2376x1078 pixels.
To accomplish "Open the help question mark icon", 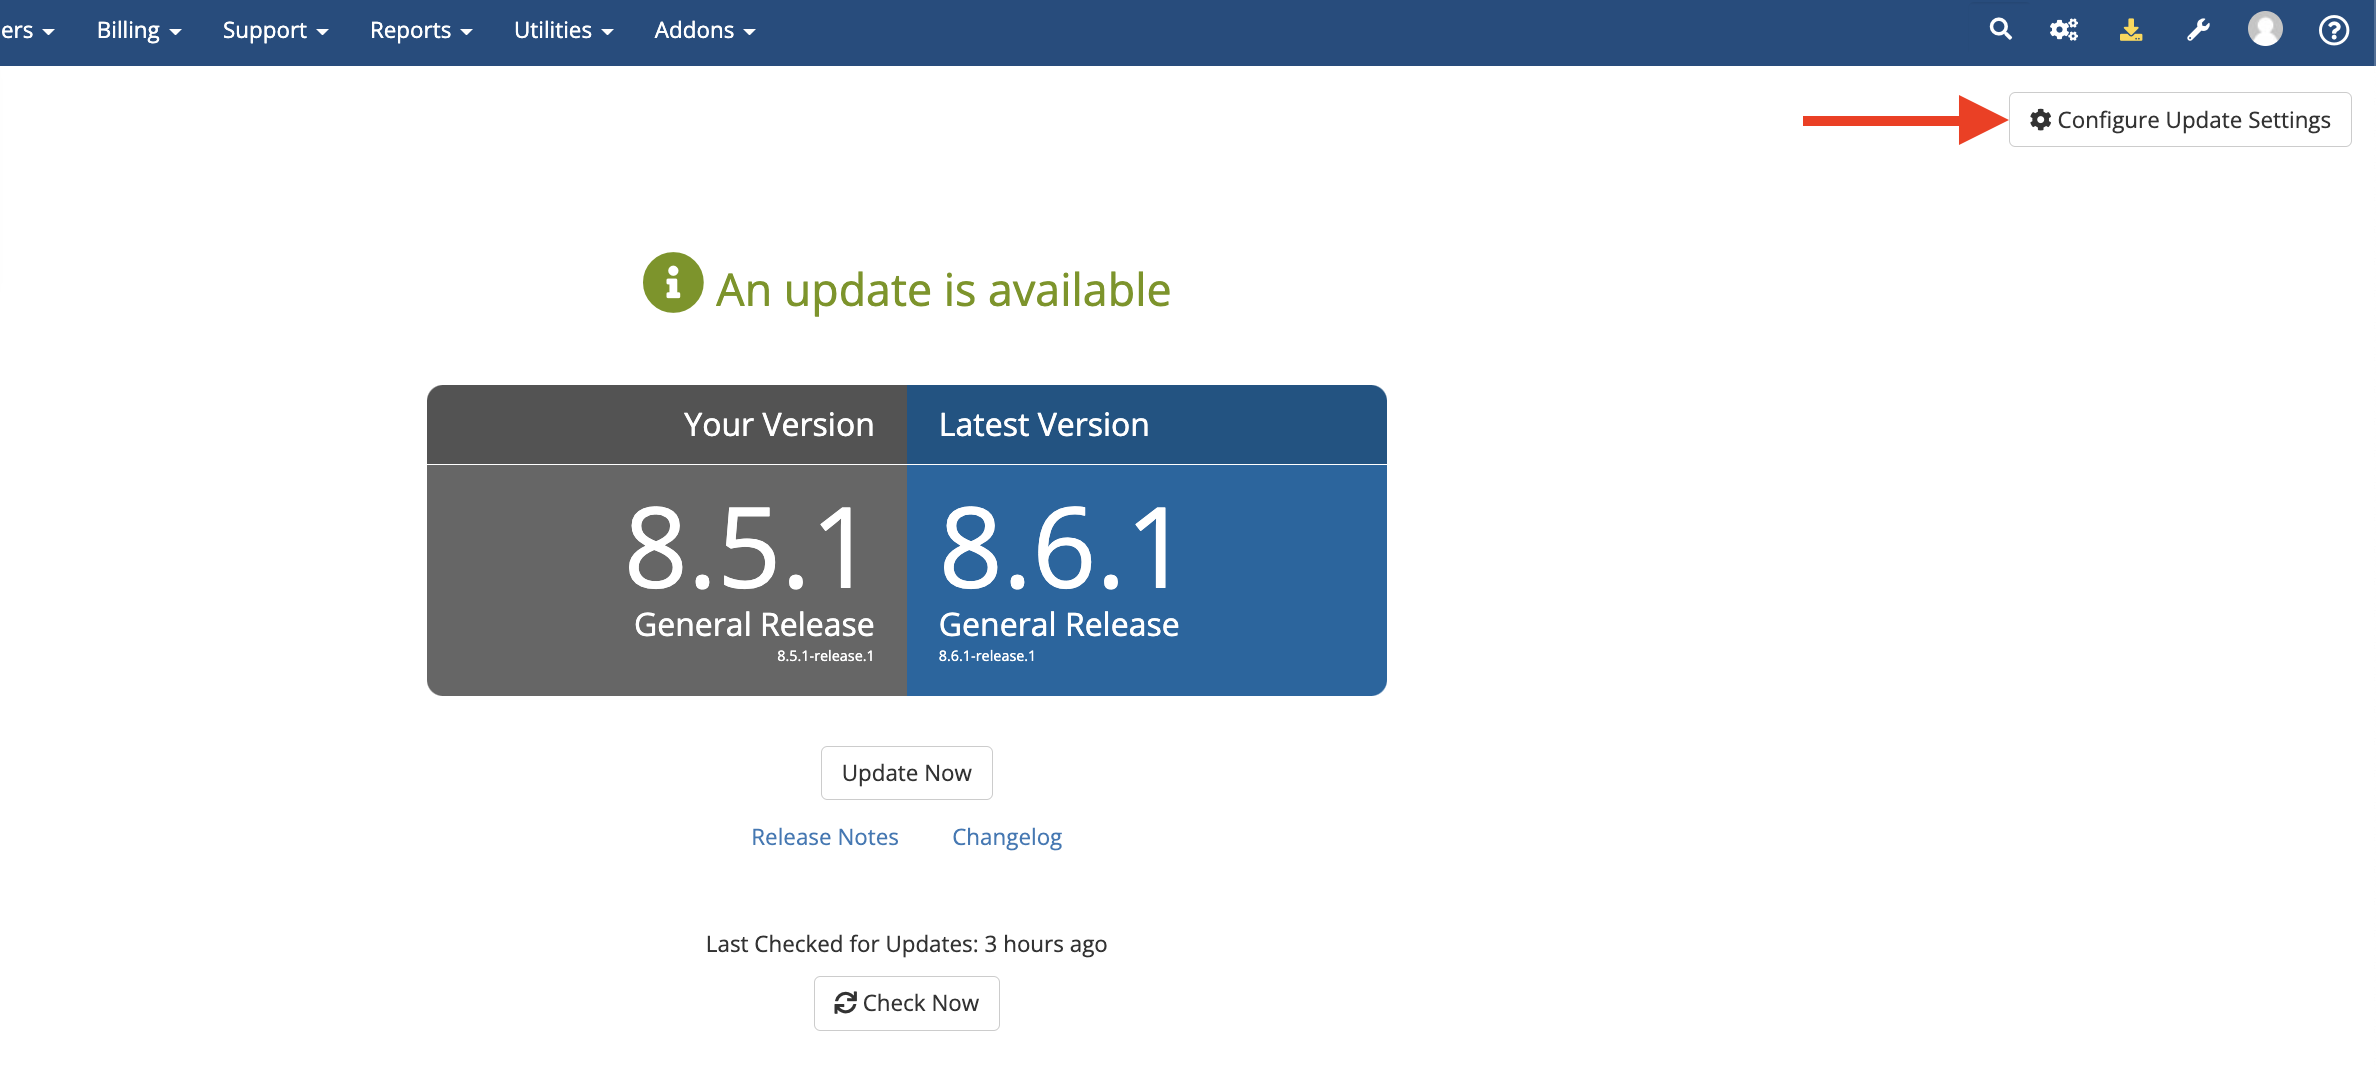I will [x=2334, y=30].
